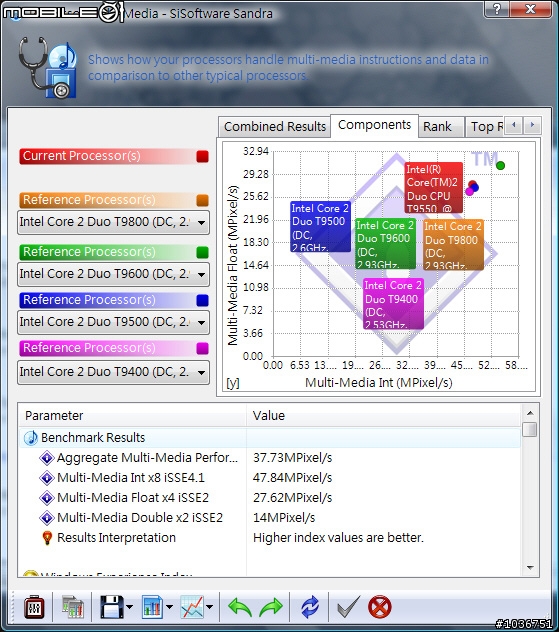Click the Benchmark Results music note icon

click(31, 438)
